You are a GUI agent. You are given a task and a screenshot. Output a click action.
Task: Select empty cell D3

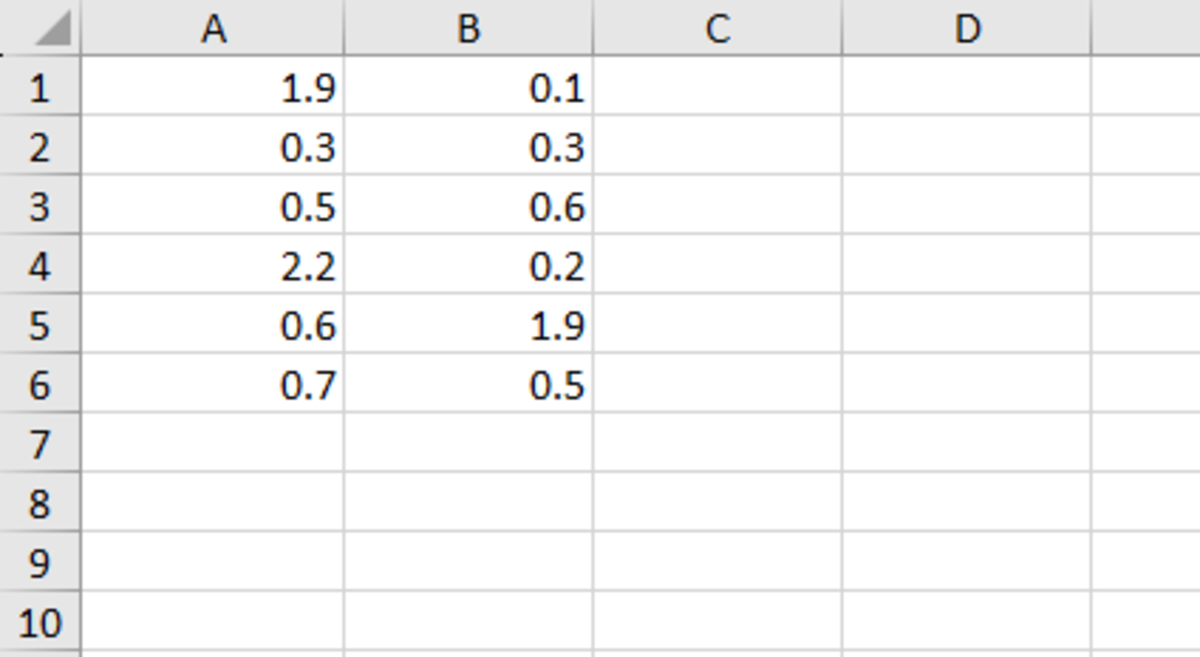966,207
